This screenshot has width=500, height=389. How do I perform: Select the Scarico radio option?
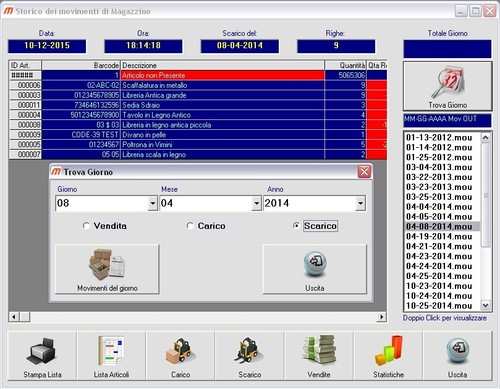click(x=315, y=226)
